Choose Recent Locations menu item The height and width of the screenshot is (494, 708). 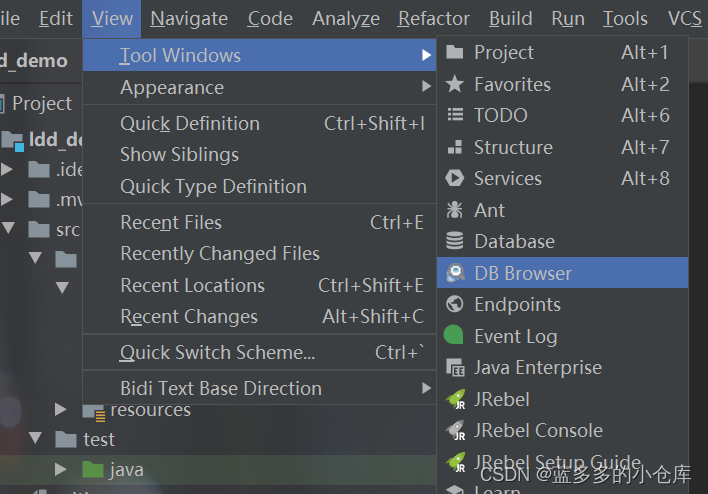[260, 285]
